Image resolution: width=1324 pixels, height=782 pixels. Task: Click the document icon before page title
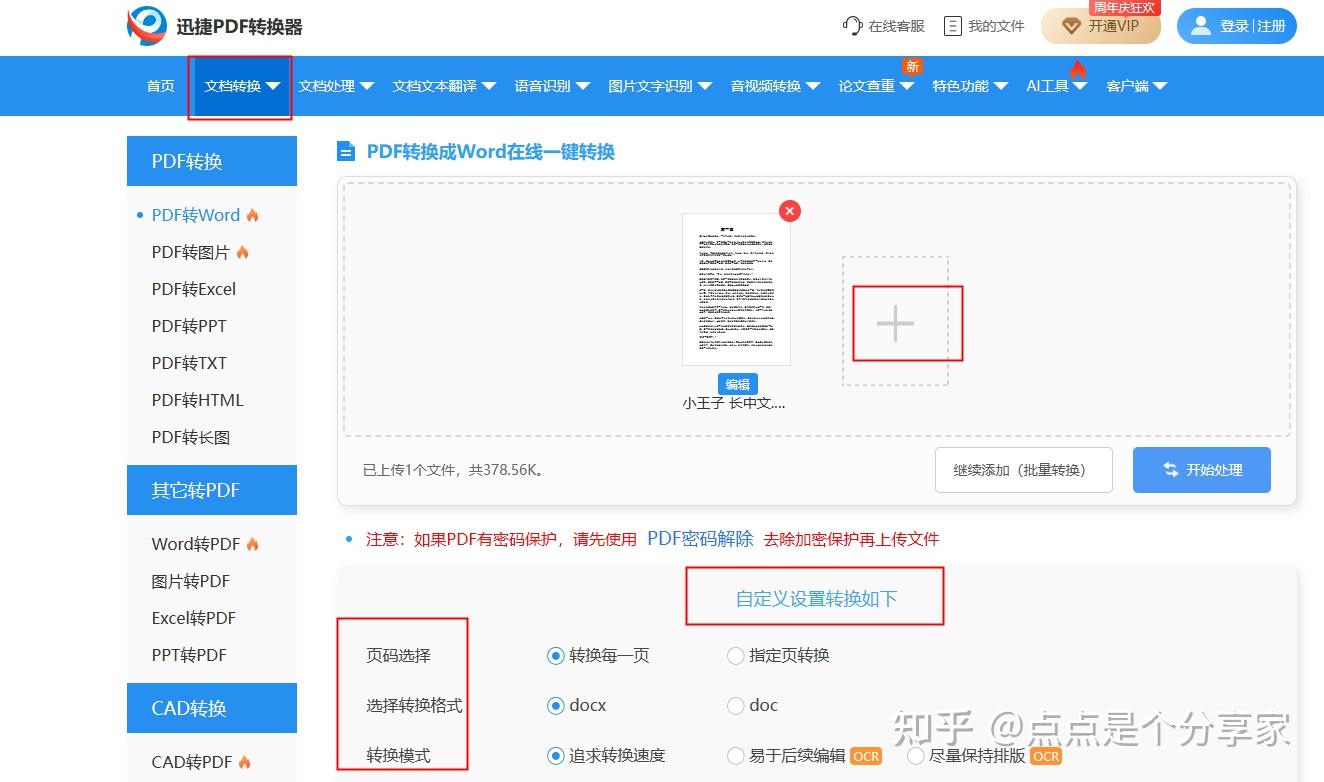(x=346, y=152)
